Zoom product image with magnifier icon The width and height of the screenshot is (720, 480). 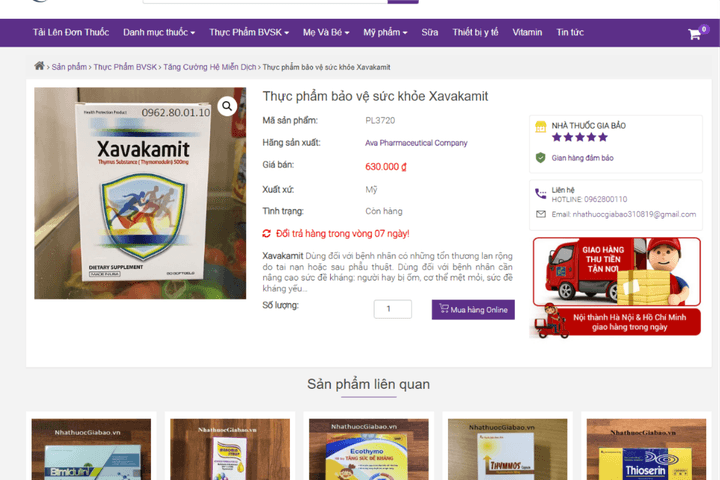(x=227, y=106)
